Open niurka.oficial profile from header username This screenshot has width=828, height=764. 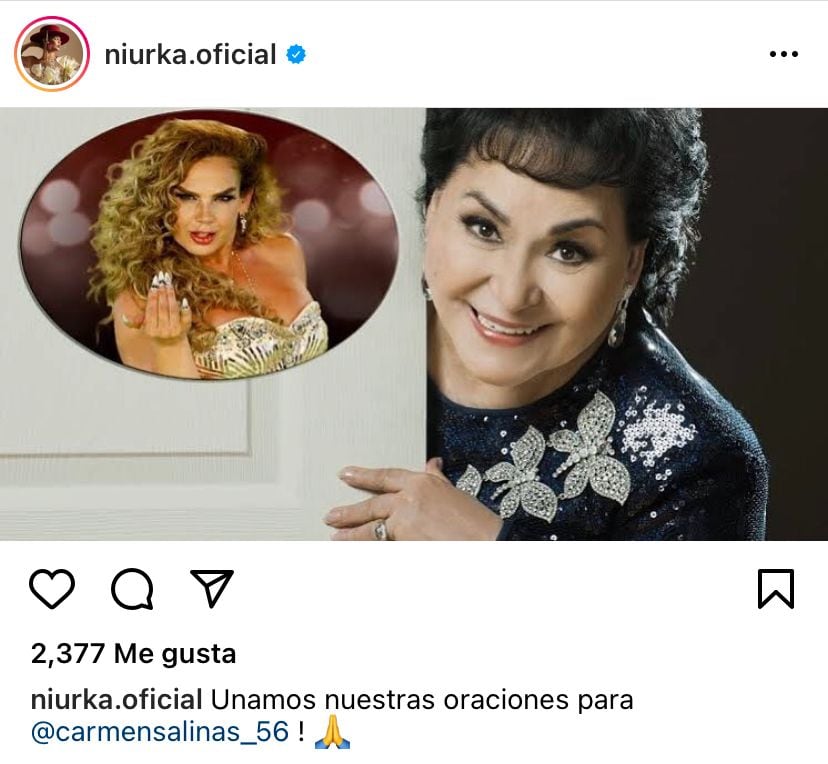[190, 54]
